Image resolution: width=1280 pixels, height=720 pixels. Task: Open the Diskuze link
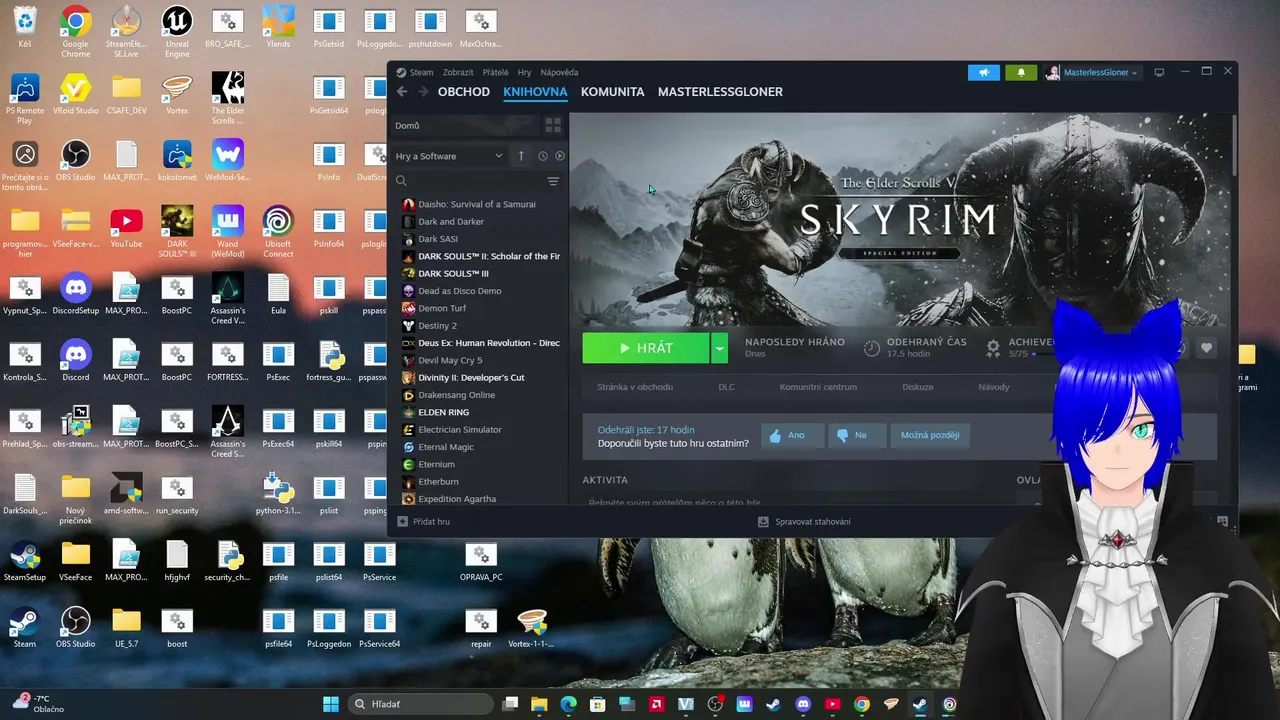tap(918, 387)
